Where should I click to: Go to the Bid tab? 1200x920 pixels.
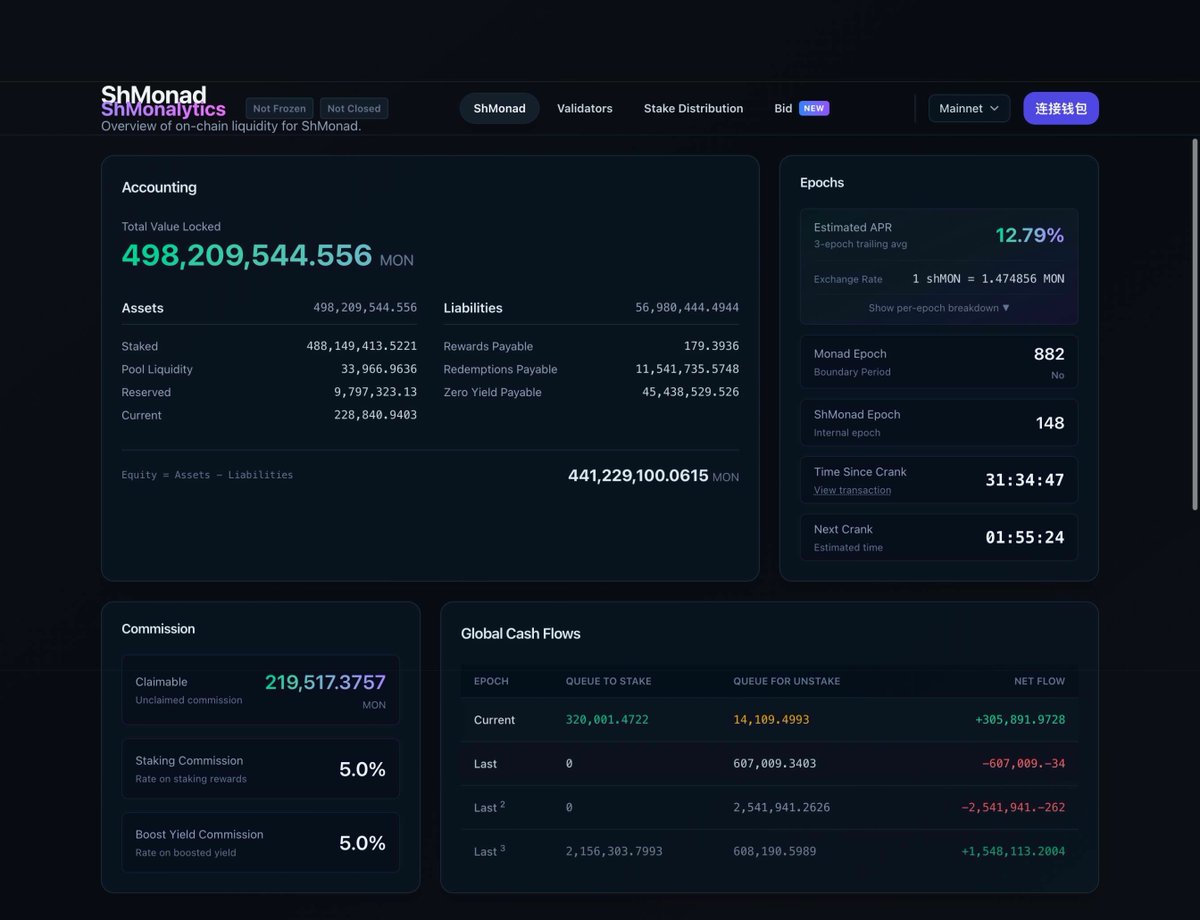coord(783,108)
